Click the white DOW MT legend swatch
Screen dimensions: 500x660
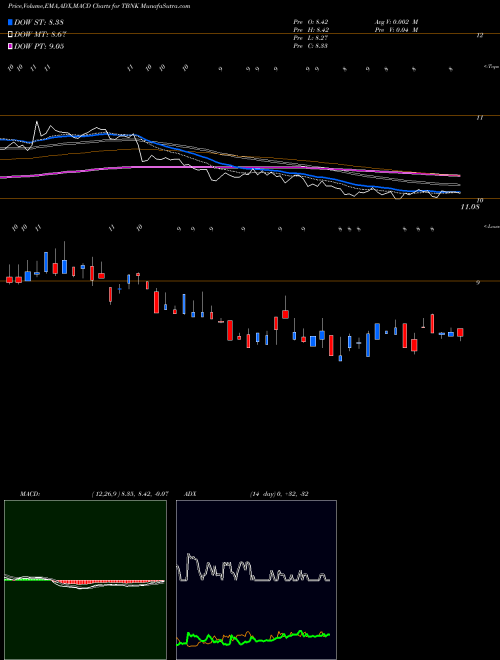click(x=10, y=35)
